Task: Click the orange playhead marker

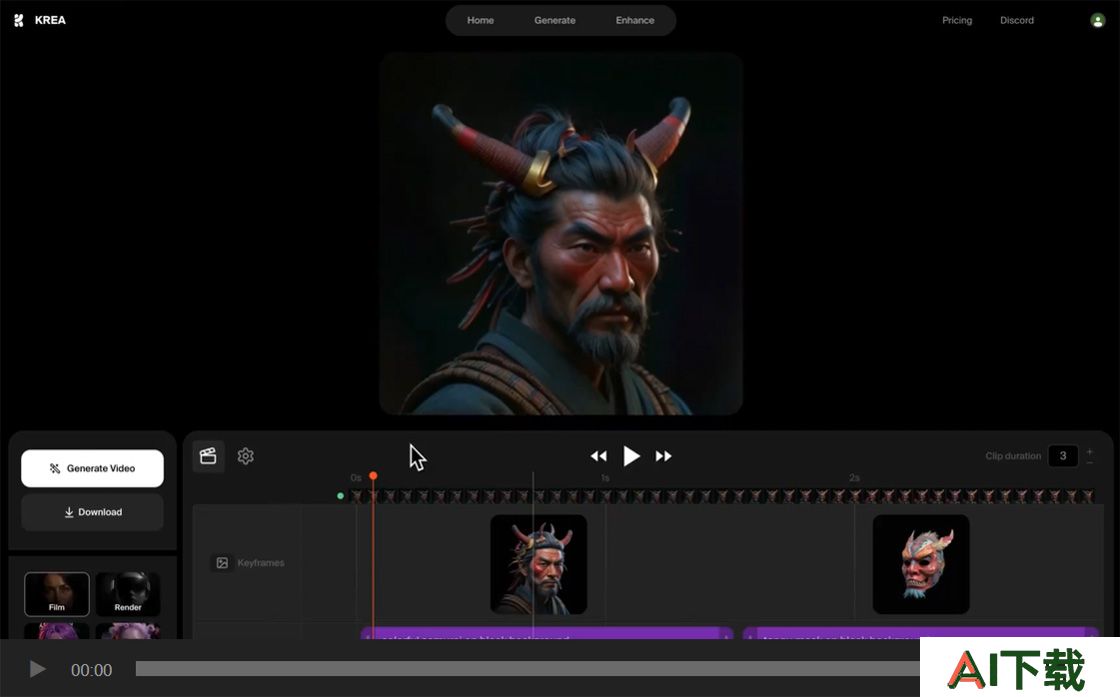Action: click(x=373, y=476)
